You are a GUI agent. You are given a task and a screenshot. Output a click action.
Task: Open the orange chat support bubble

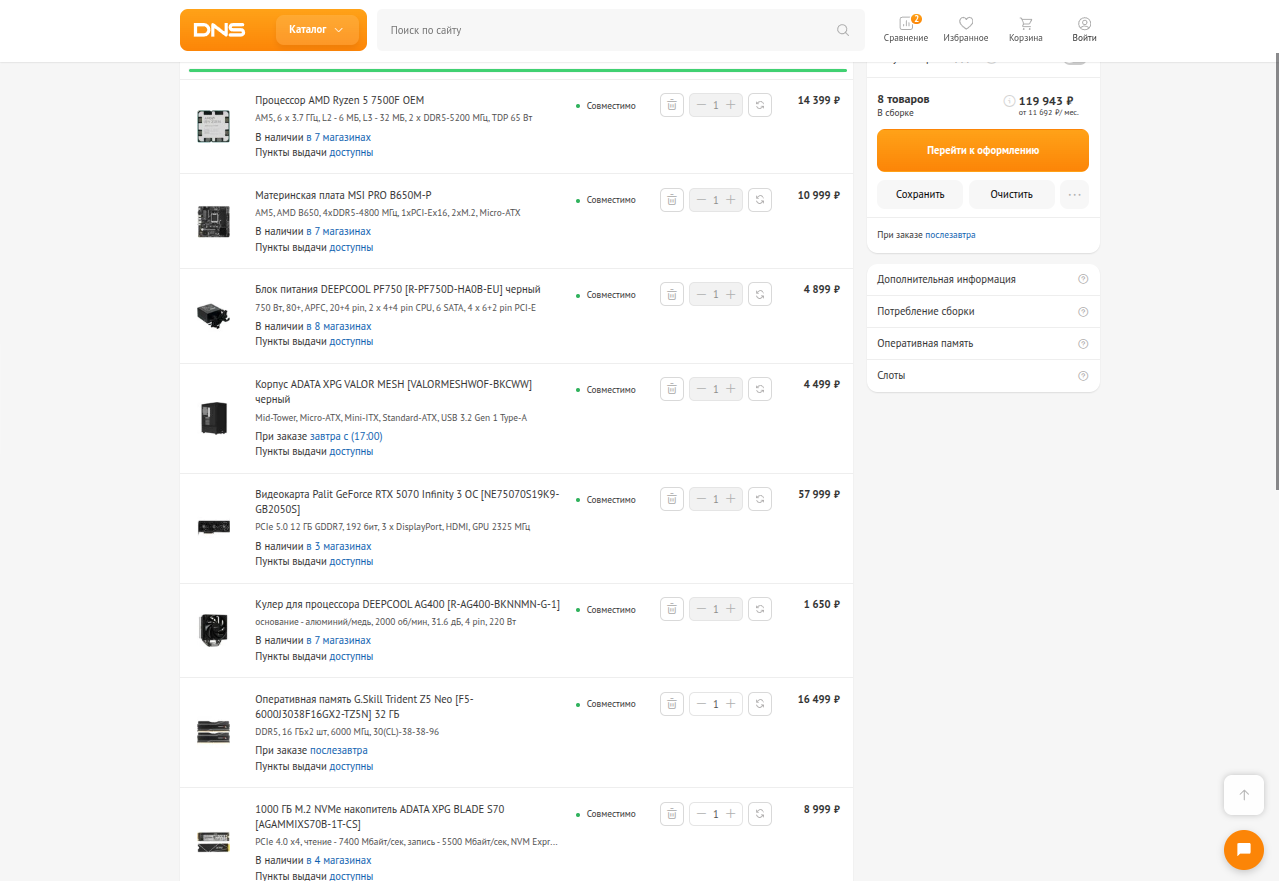[x=1244, y=850]
